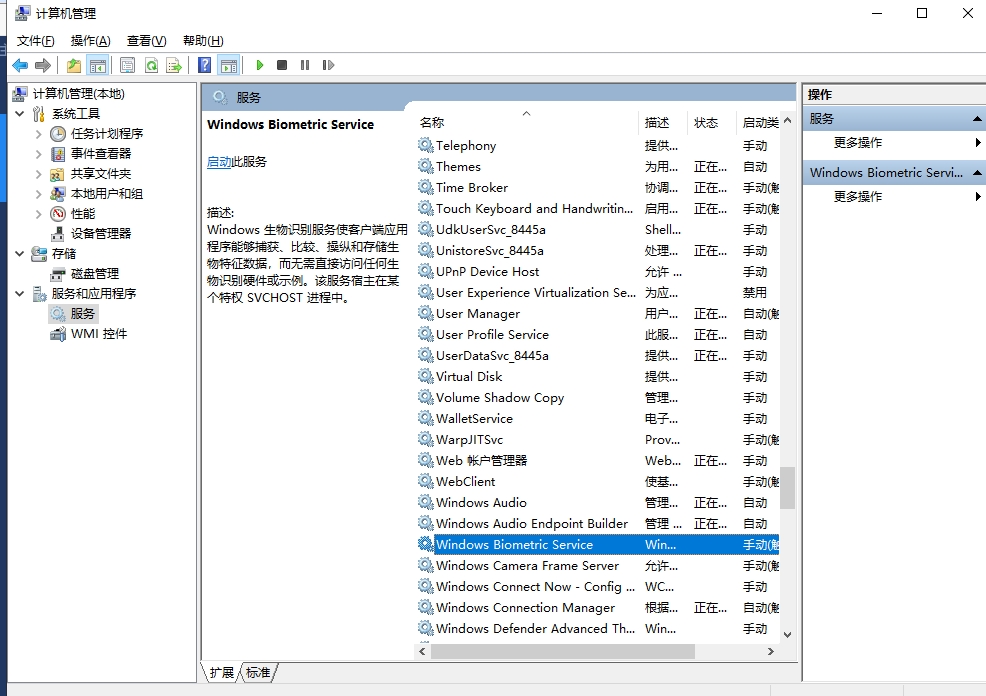
Task: Click the Help question mark icon
Action: (204, 65)
